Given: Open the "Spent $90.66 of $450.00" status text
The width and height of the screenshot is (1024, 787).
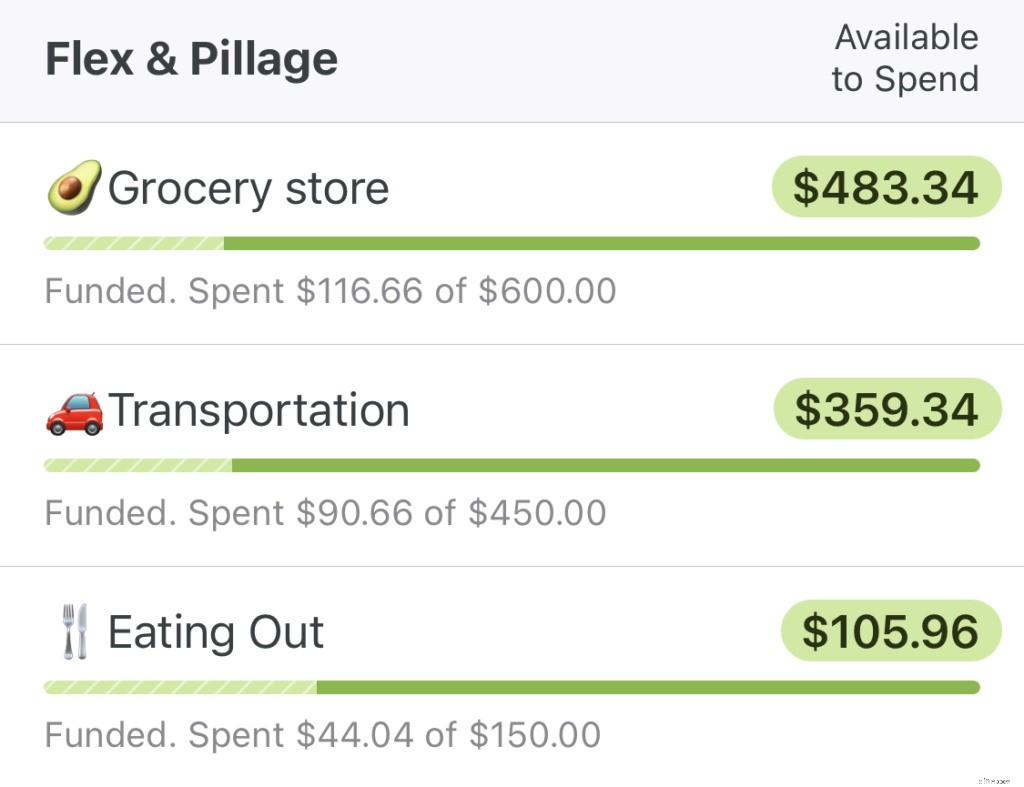Looking at the screenshot, I should 325,513.
